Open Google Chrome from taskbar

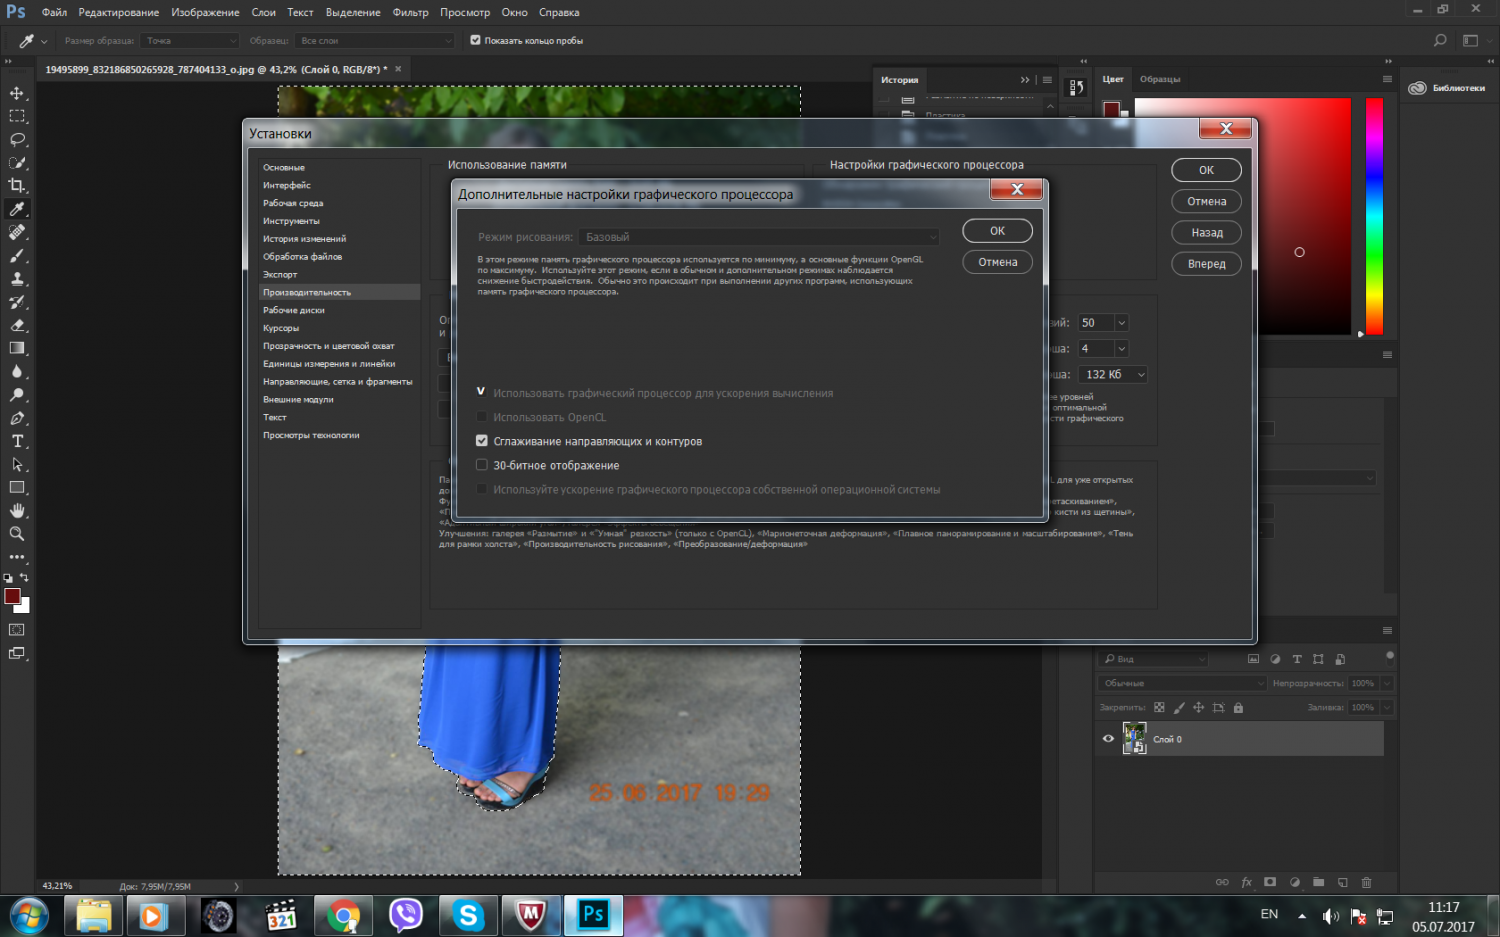click(x=343, y=915)
